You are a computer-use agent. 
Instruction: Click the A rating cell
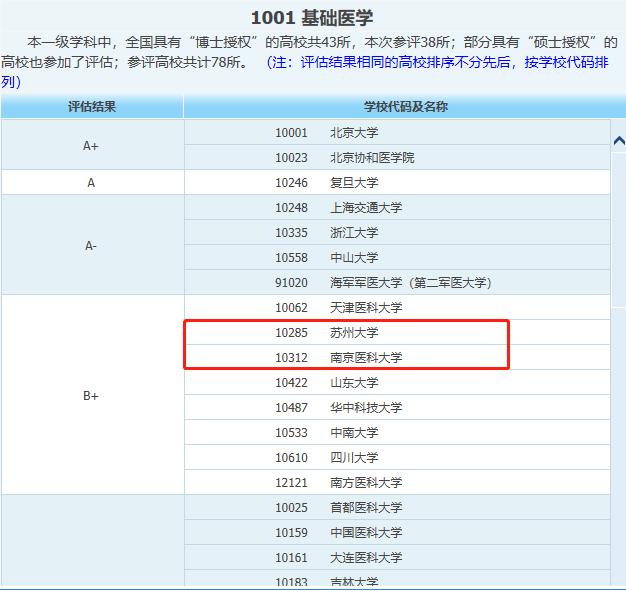tap(92, 182)
